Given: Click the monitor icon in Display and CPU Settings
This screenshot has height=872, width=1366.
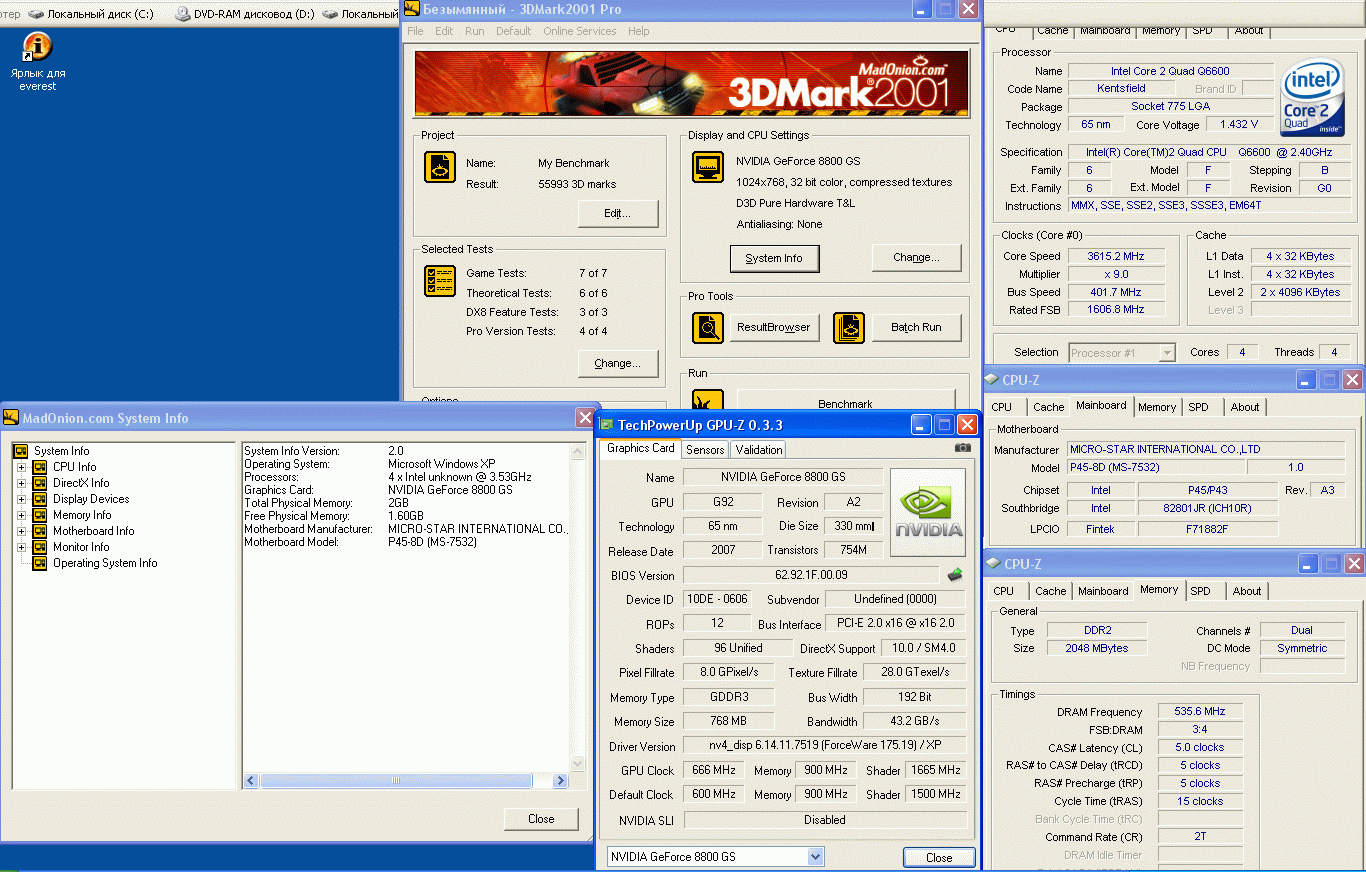Looking at the screenshot, I should tap(708, 167).
